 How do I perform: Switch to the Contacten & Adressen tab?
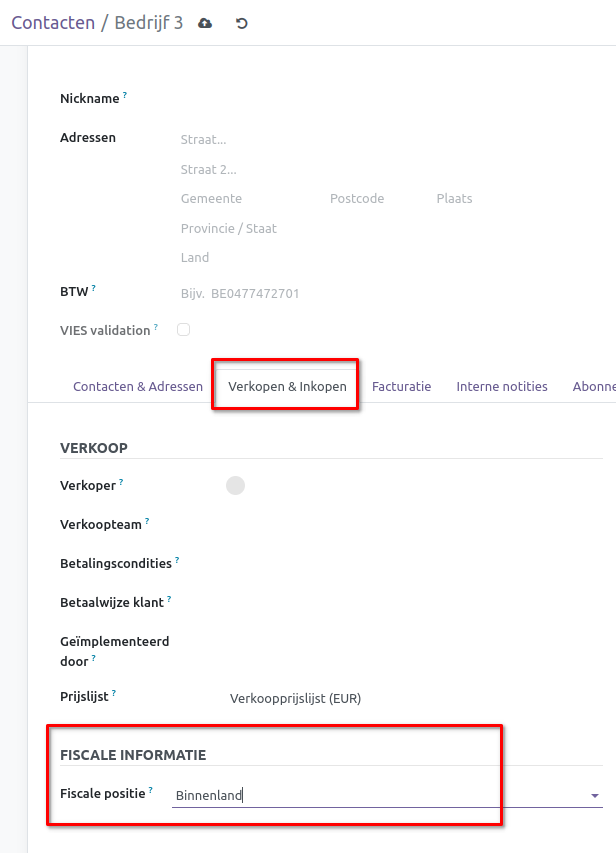pyautogui.click(x=138, y=386)
